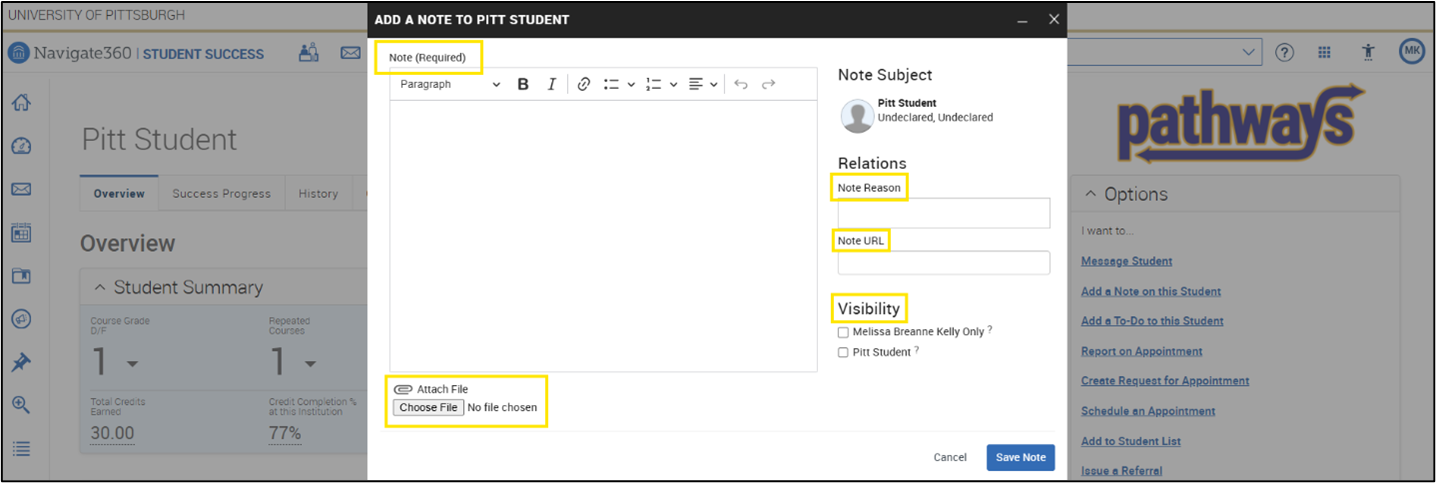The height and width of the screenshot is (483, 1436).
Task: Click the Total Credits Earned value 30.00
Action: pos(112,433)
